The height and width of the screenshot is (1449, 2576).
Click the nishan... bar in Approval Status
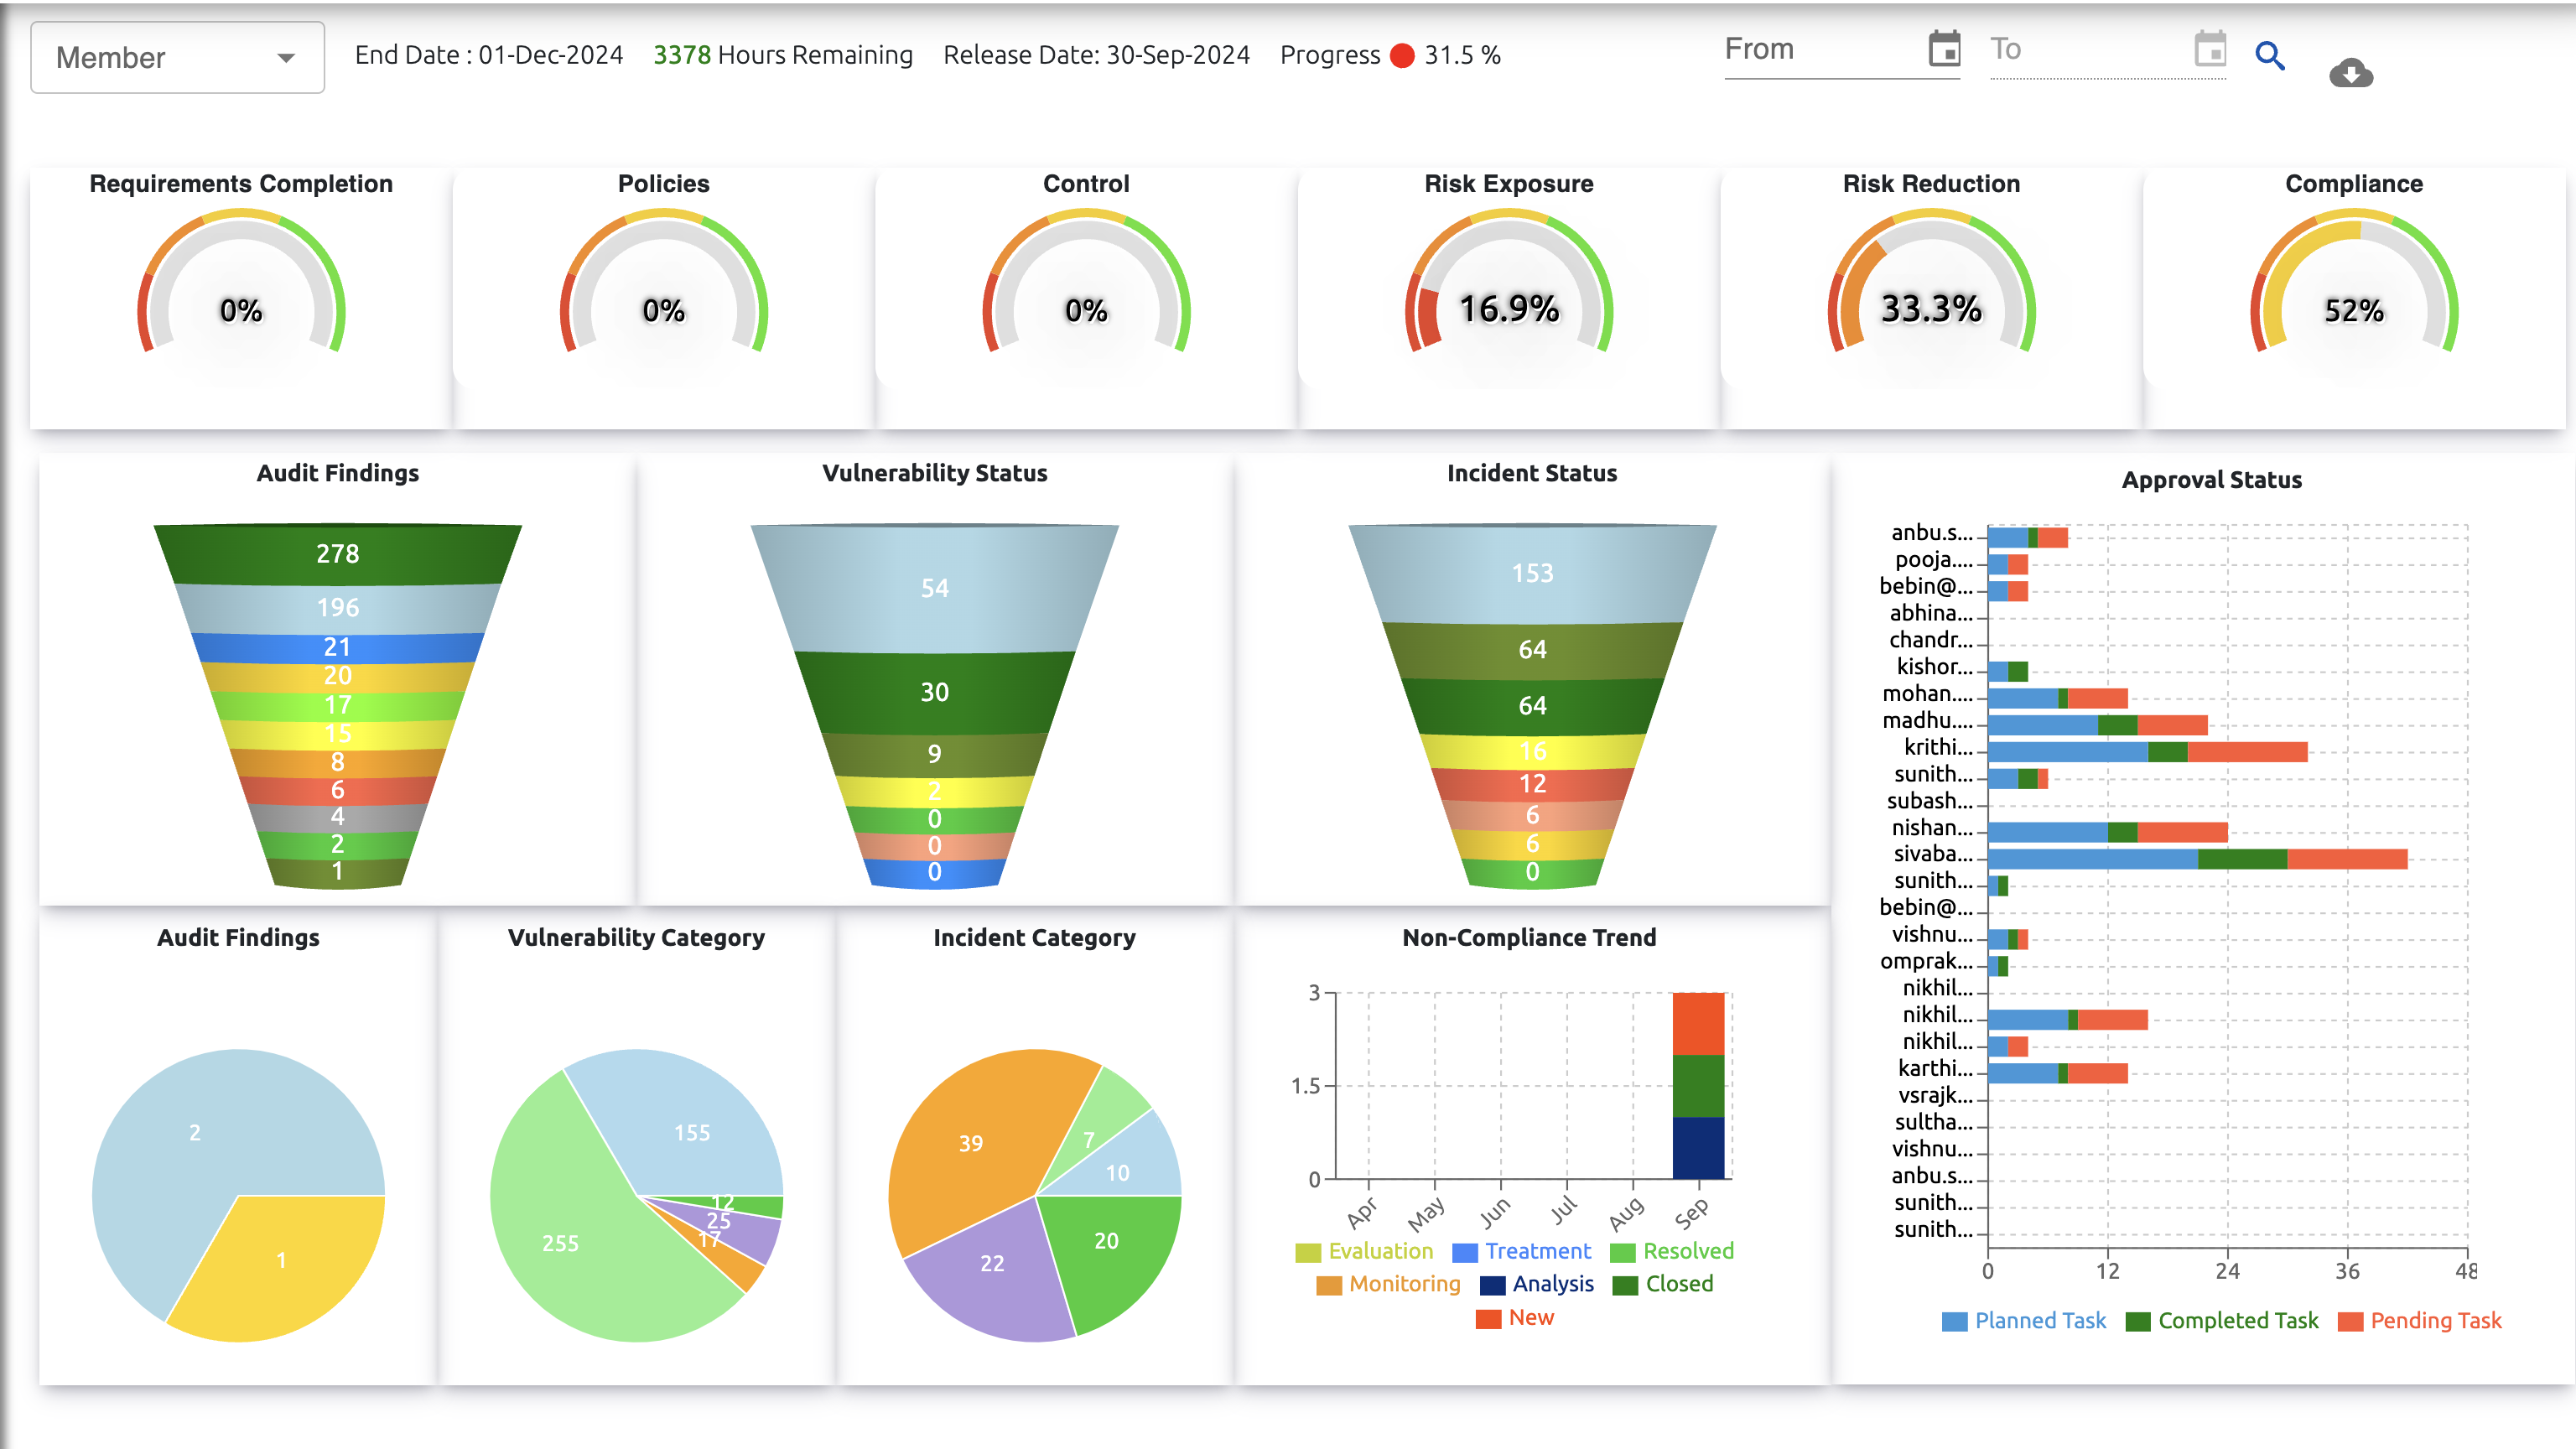tap(2108, 832)
